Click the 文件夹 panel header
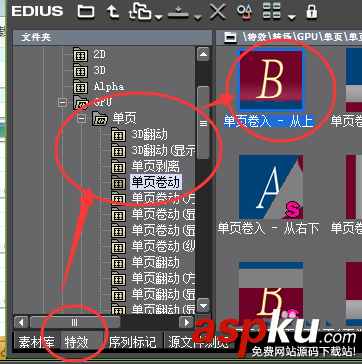 (x=112, y=37)
